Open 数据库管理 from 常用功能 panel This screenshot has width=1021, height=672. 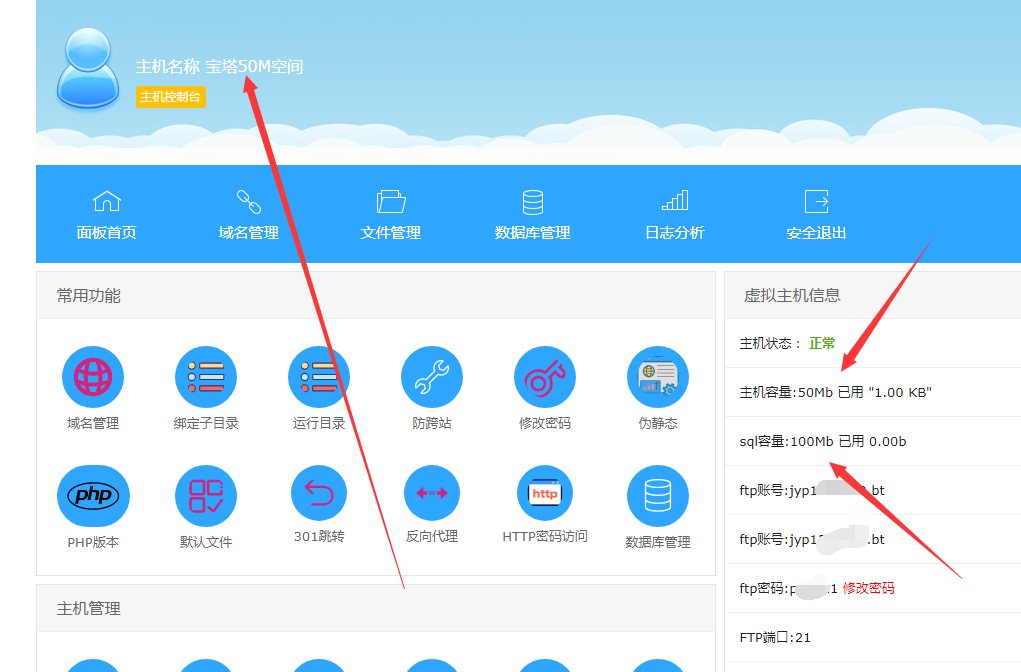657,494
